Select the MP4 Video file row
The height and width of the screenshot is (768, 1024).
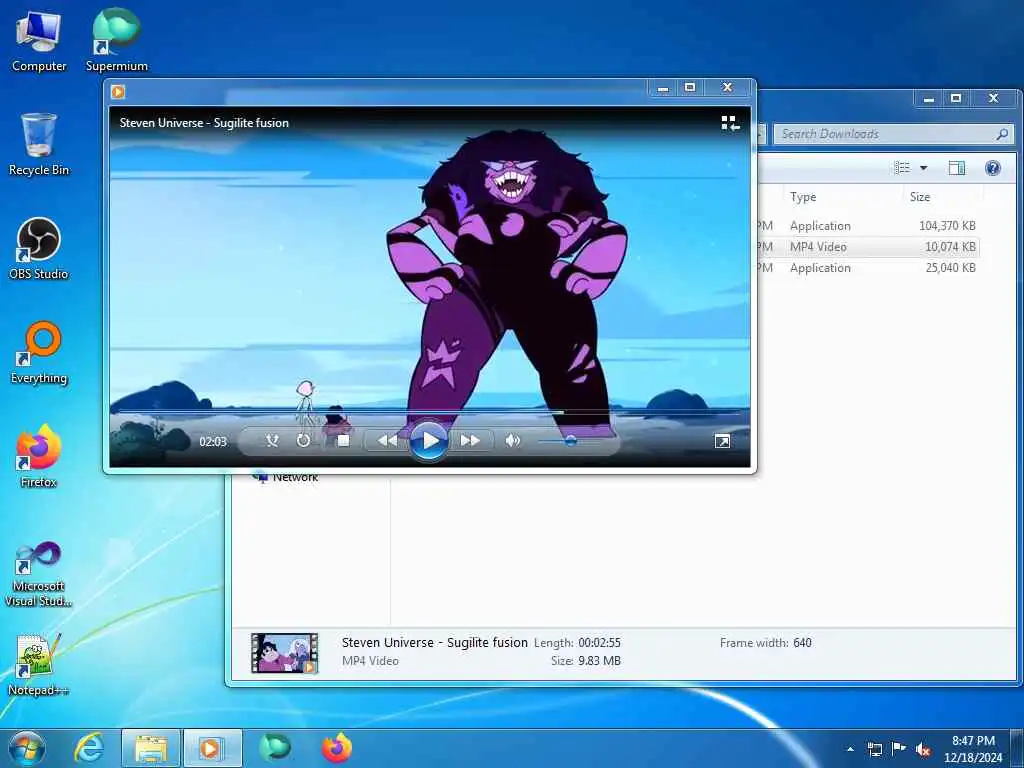tap(869, 247)
